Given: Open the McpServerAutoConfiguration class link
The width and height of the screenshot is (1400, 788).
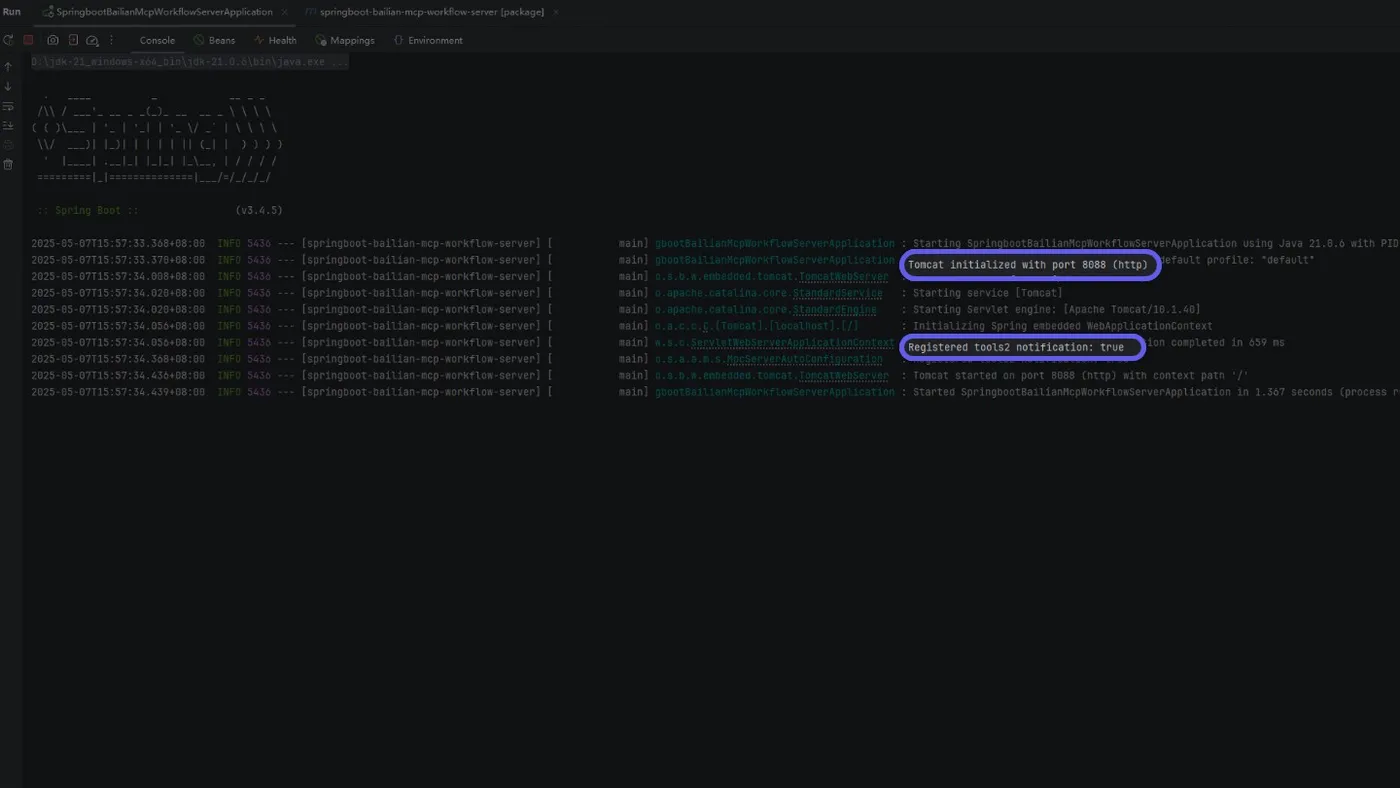Looking at the screenshot, I should [x=804, y=359].
